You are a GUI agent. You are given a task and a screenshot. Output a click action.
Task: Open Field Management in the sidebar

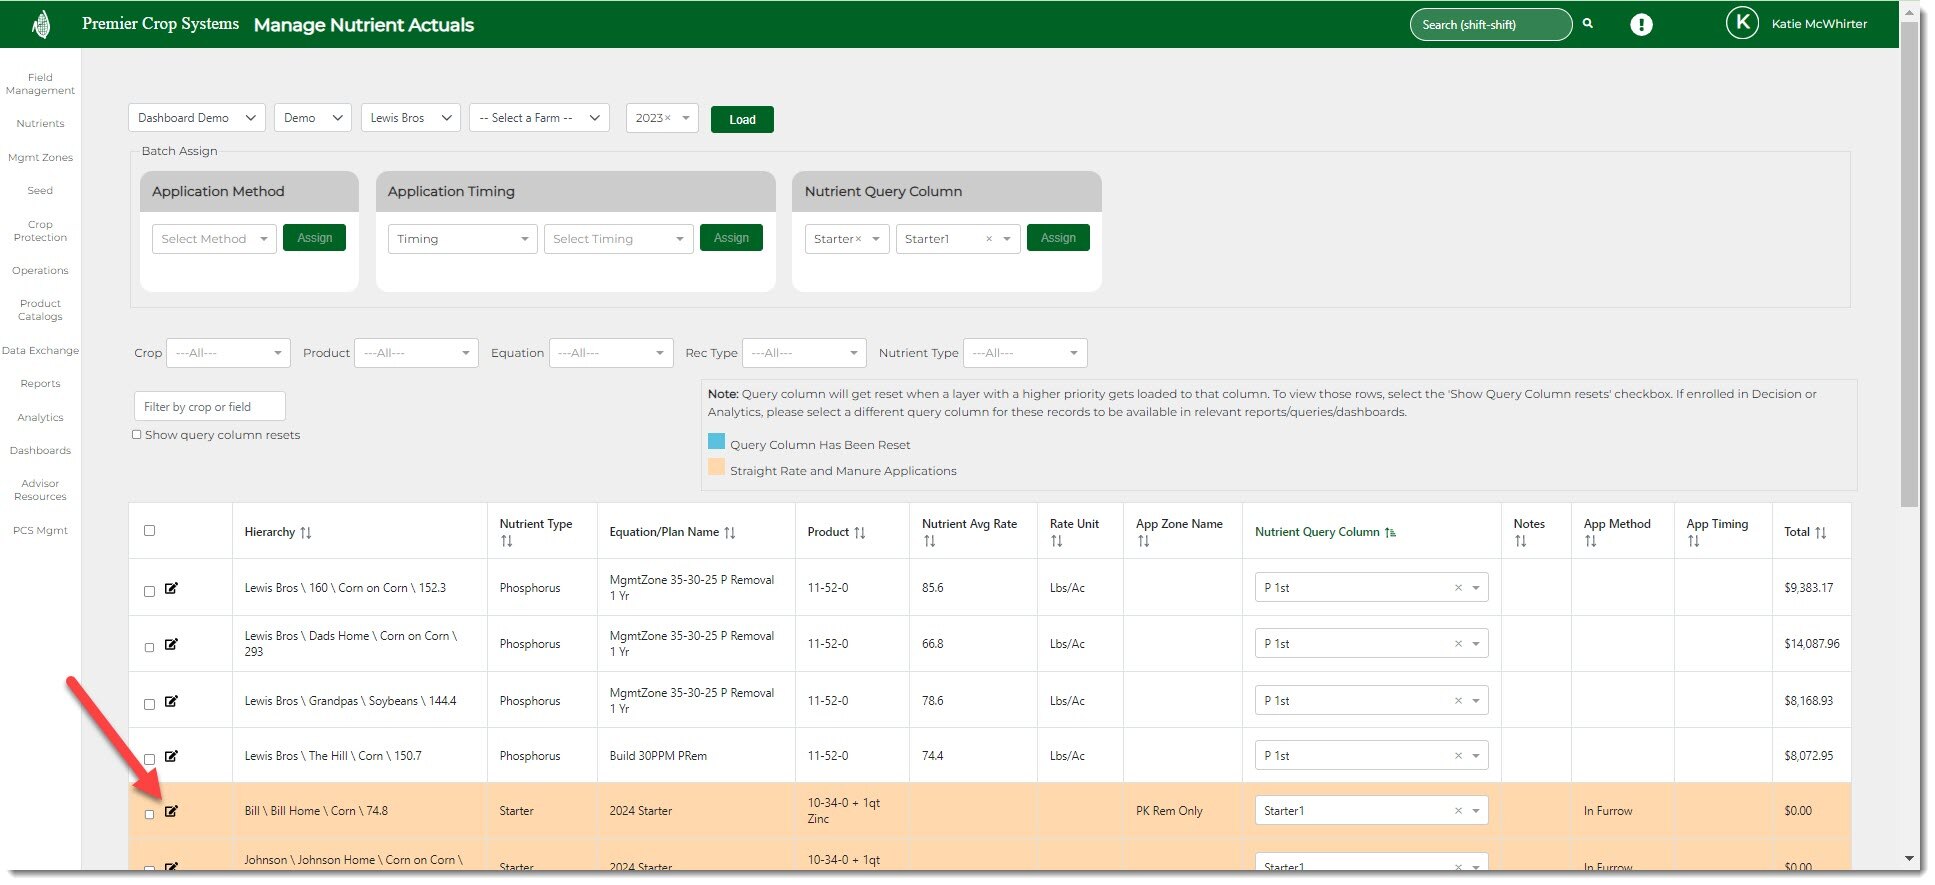click(40, 84)
